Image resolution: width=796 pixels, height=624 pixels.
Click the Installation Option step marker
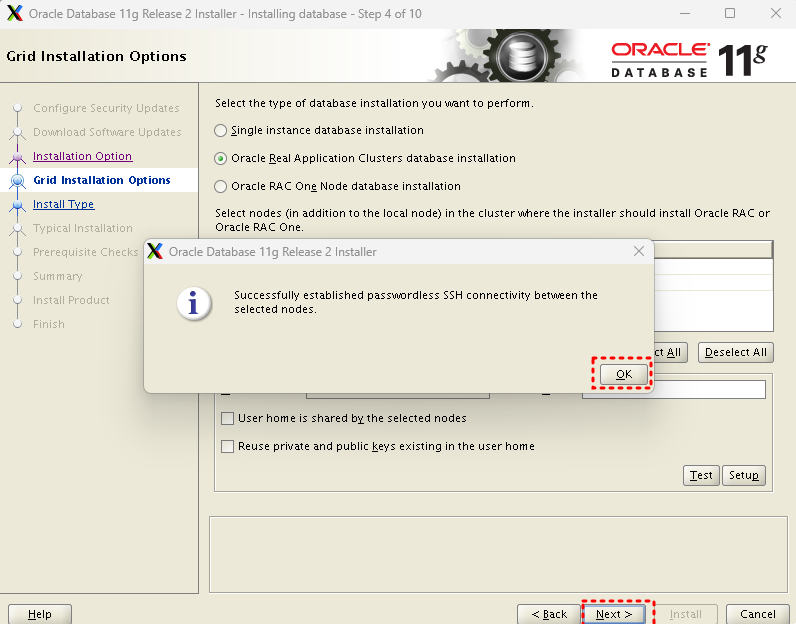tap(17, 156)
